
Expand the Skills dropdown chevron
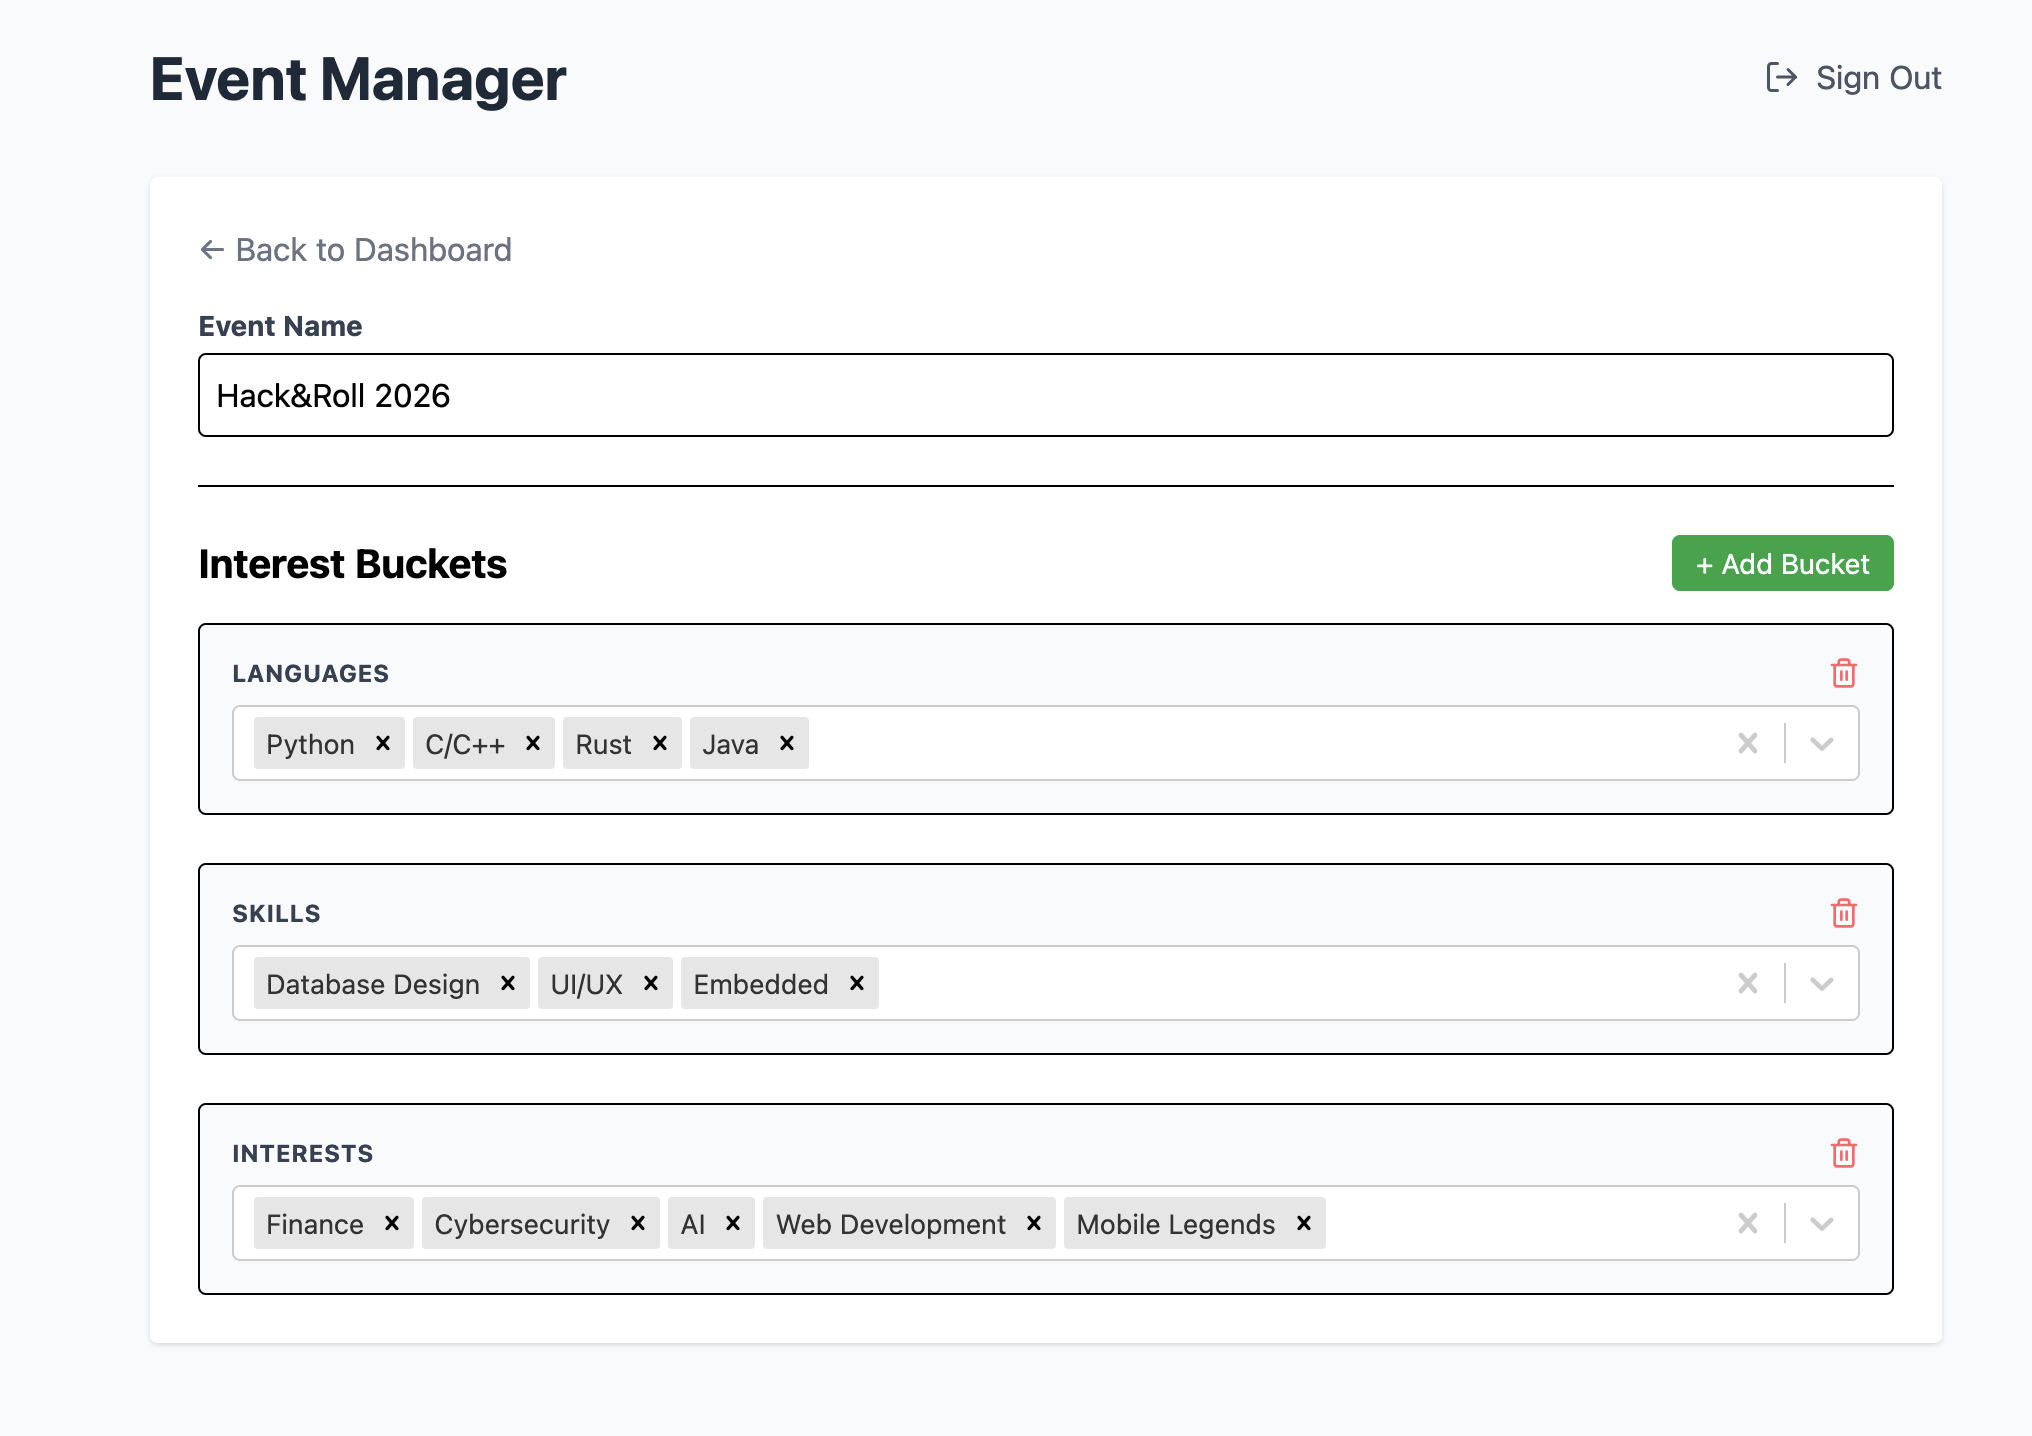point(1822,983)
